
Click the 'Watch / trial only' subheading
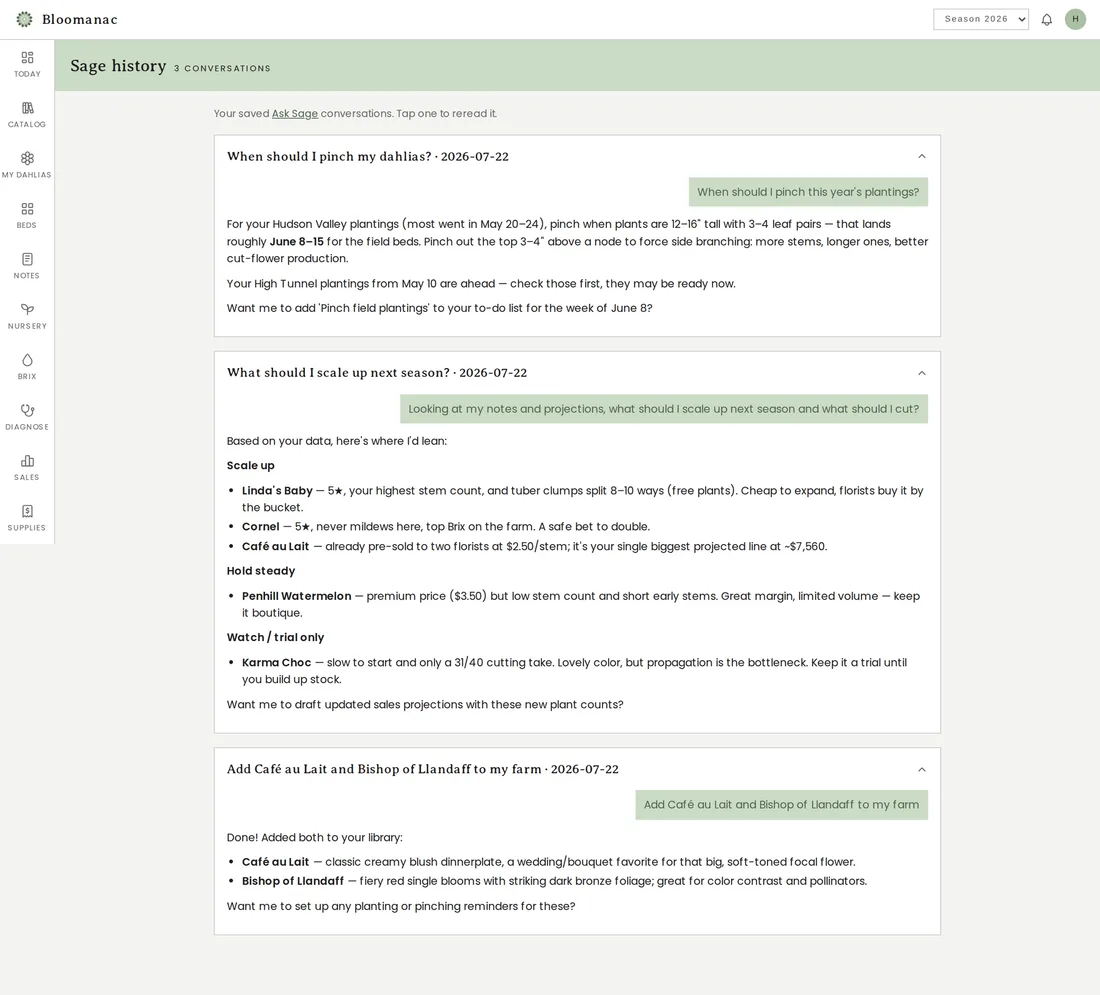(x=275, y=637)
